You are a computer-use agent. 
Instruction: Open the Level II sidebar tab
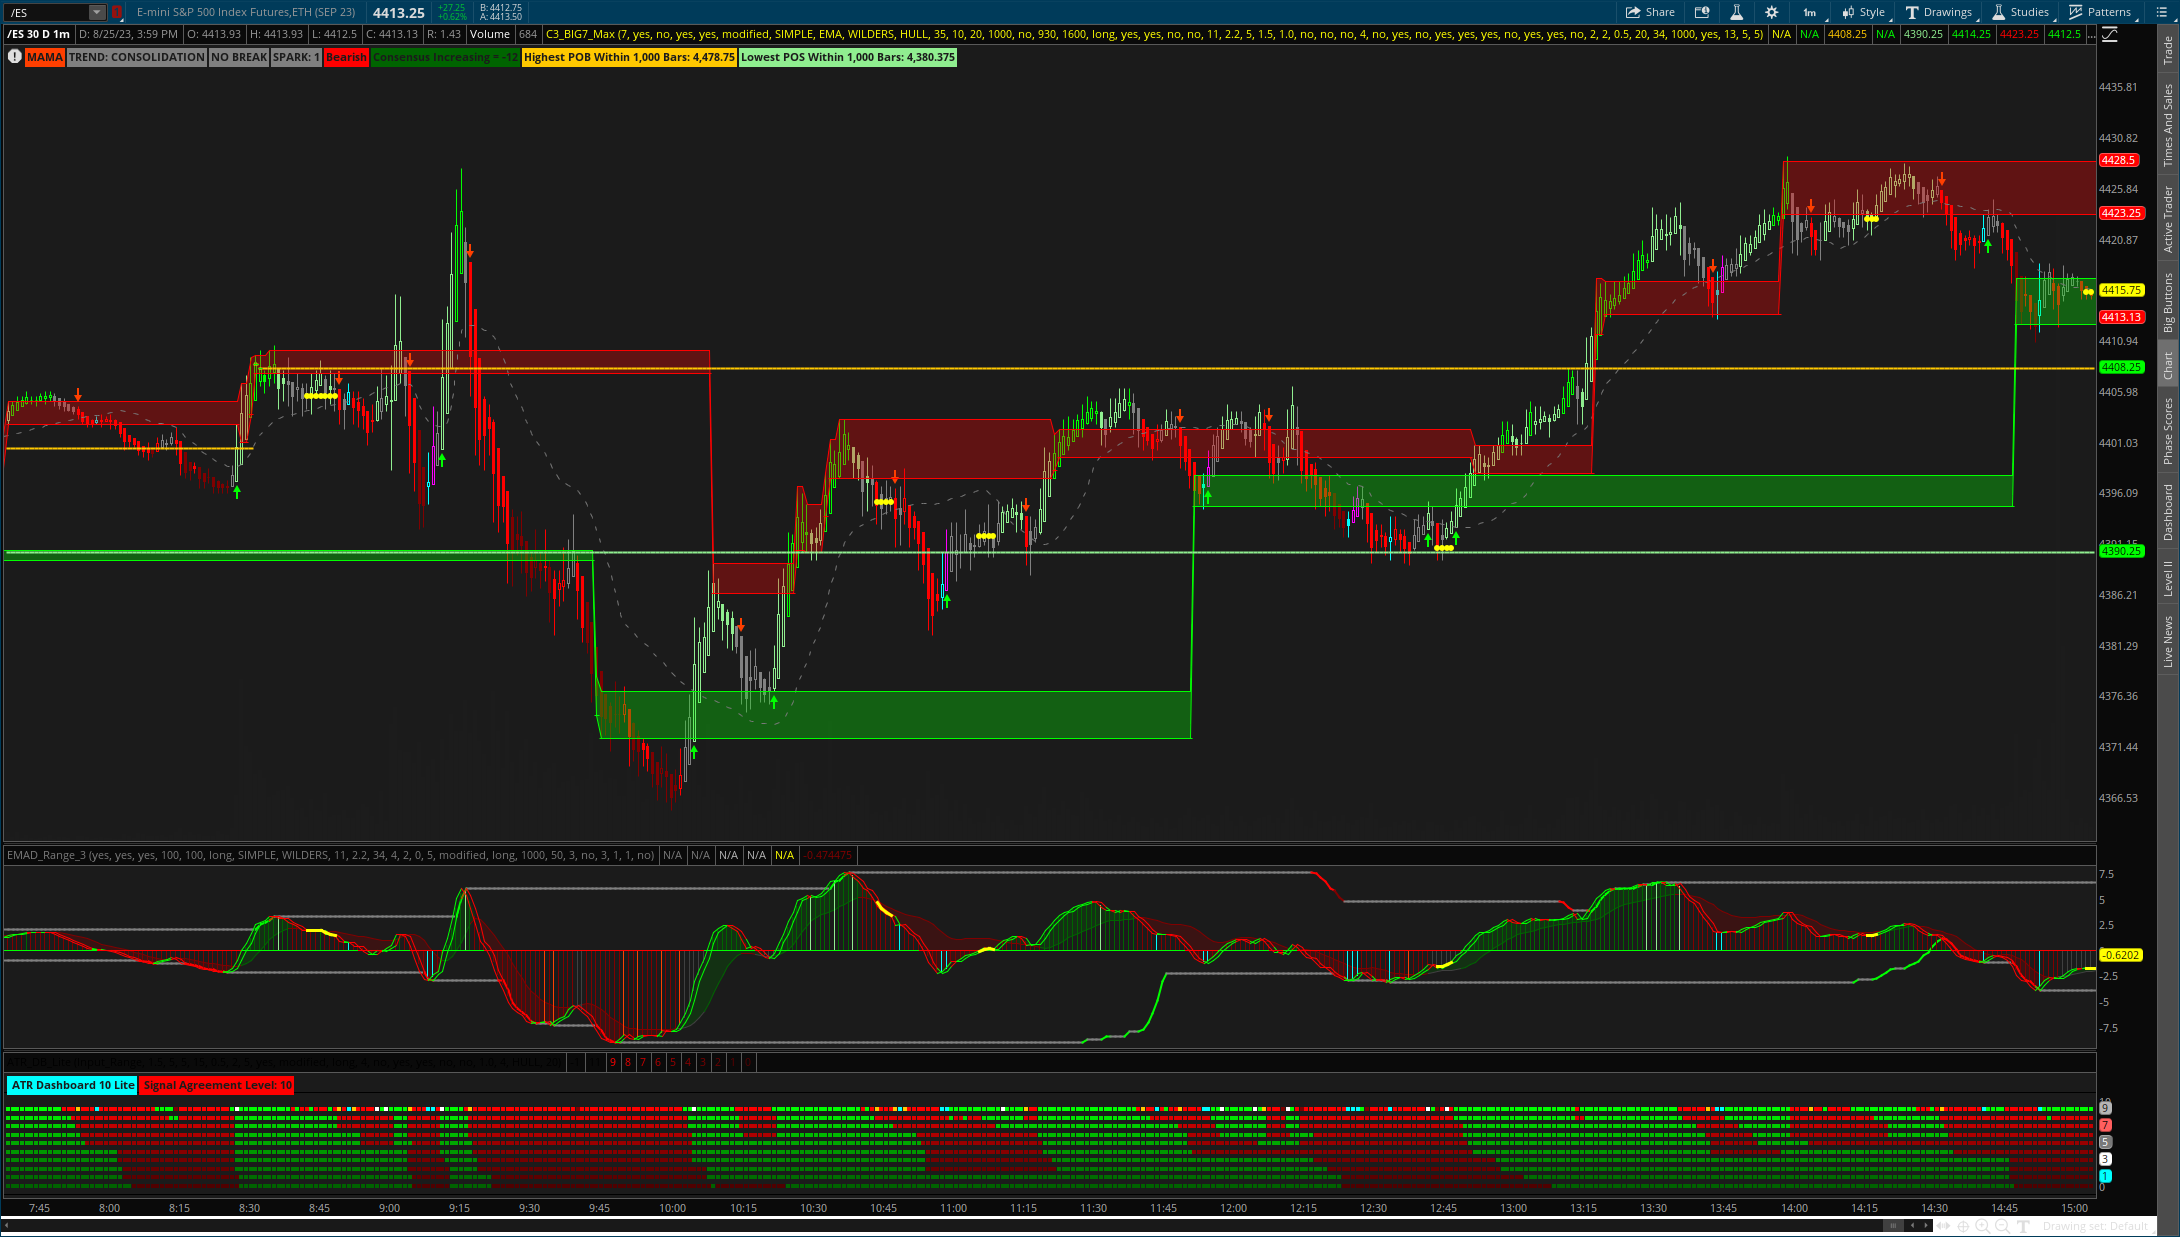coord(2168,578)
